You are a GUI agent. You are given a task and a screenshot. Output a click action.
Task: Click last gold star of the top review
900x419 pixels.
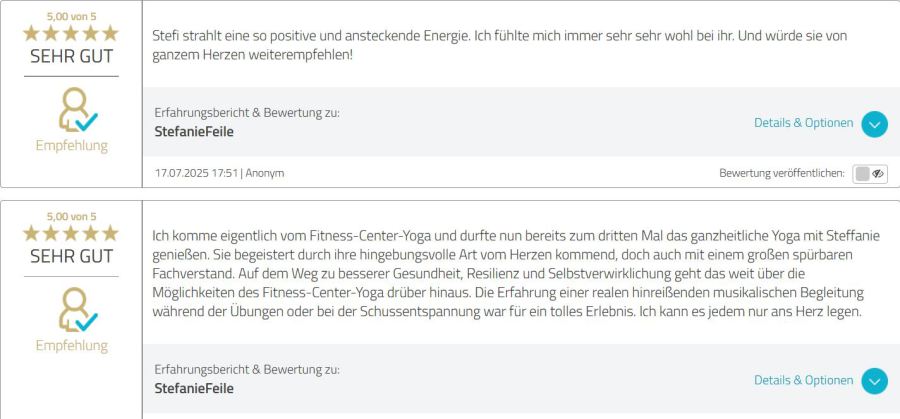click(x=111, y=32)
